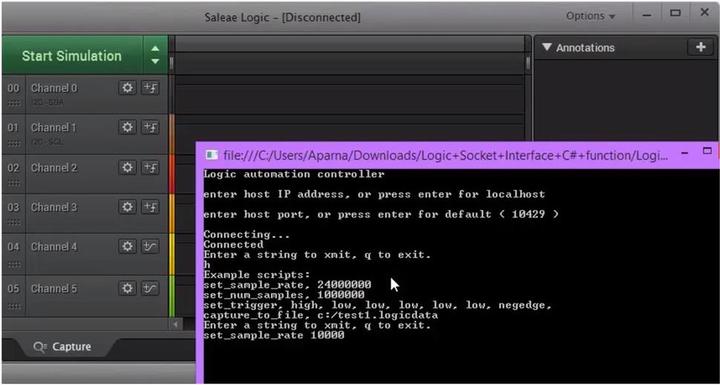Maximize the console window

tap(708, 151)
